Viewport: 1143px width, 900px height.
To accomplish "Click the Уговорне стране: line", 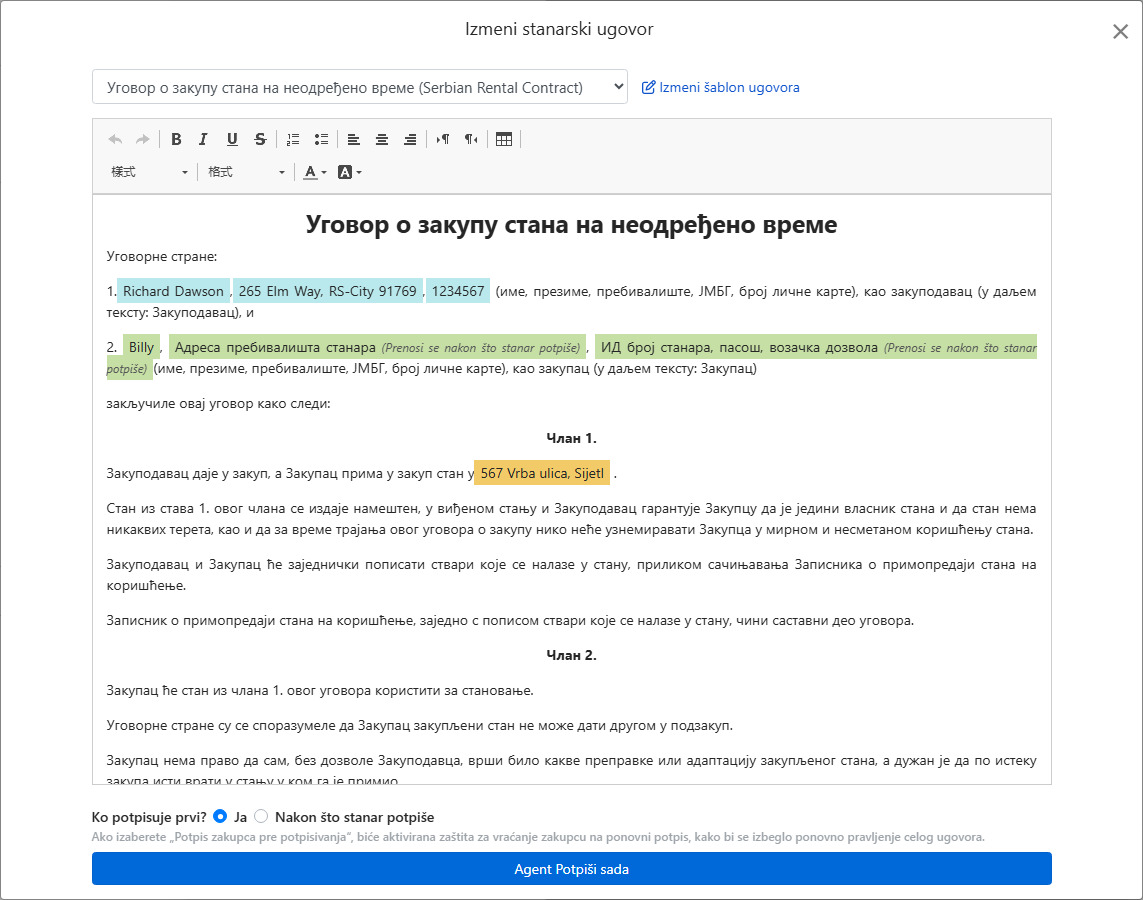I will [x=162, y=257].
